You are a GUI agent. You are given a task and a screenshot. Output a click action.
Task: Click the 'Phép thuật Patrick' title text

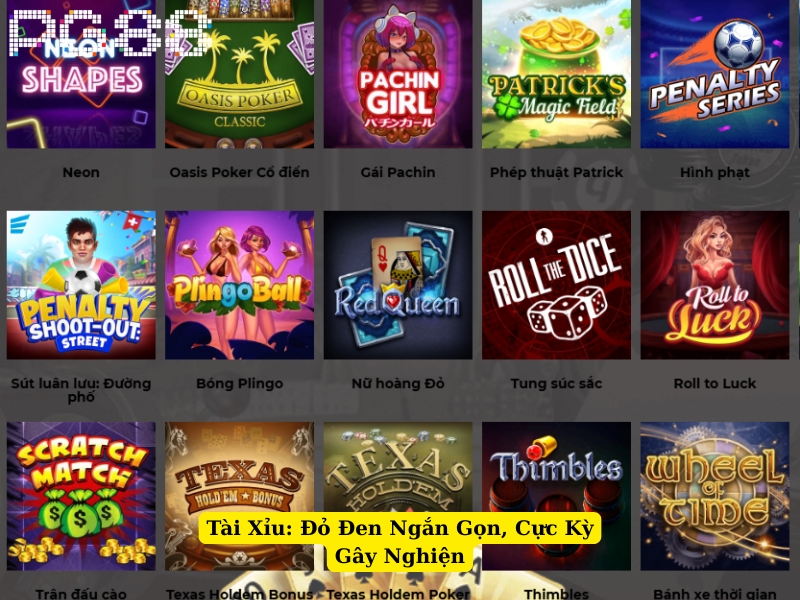tap(556, 172)
